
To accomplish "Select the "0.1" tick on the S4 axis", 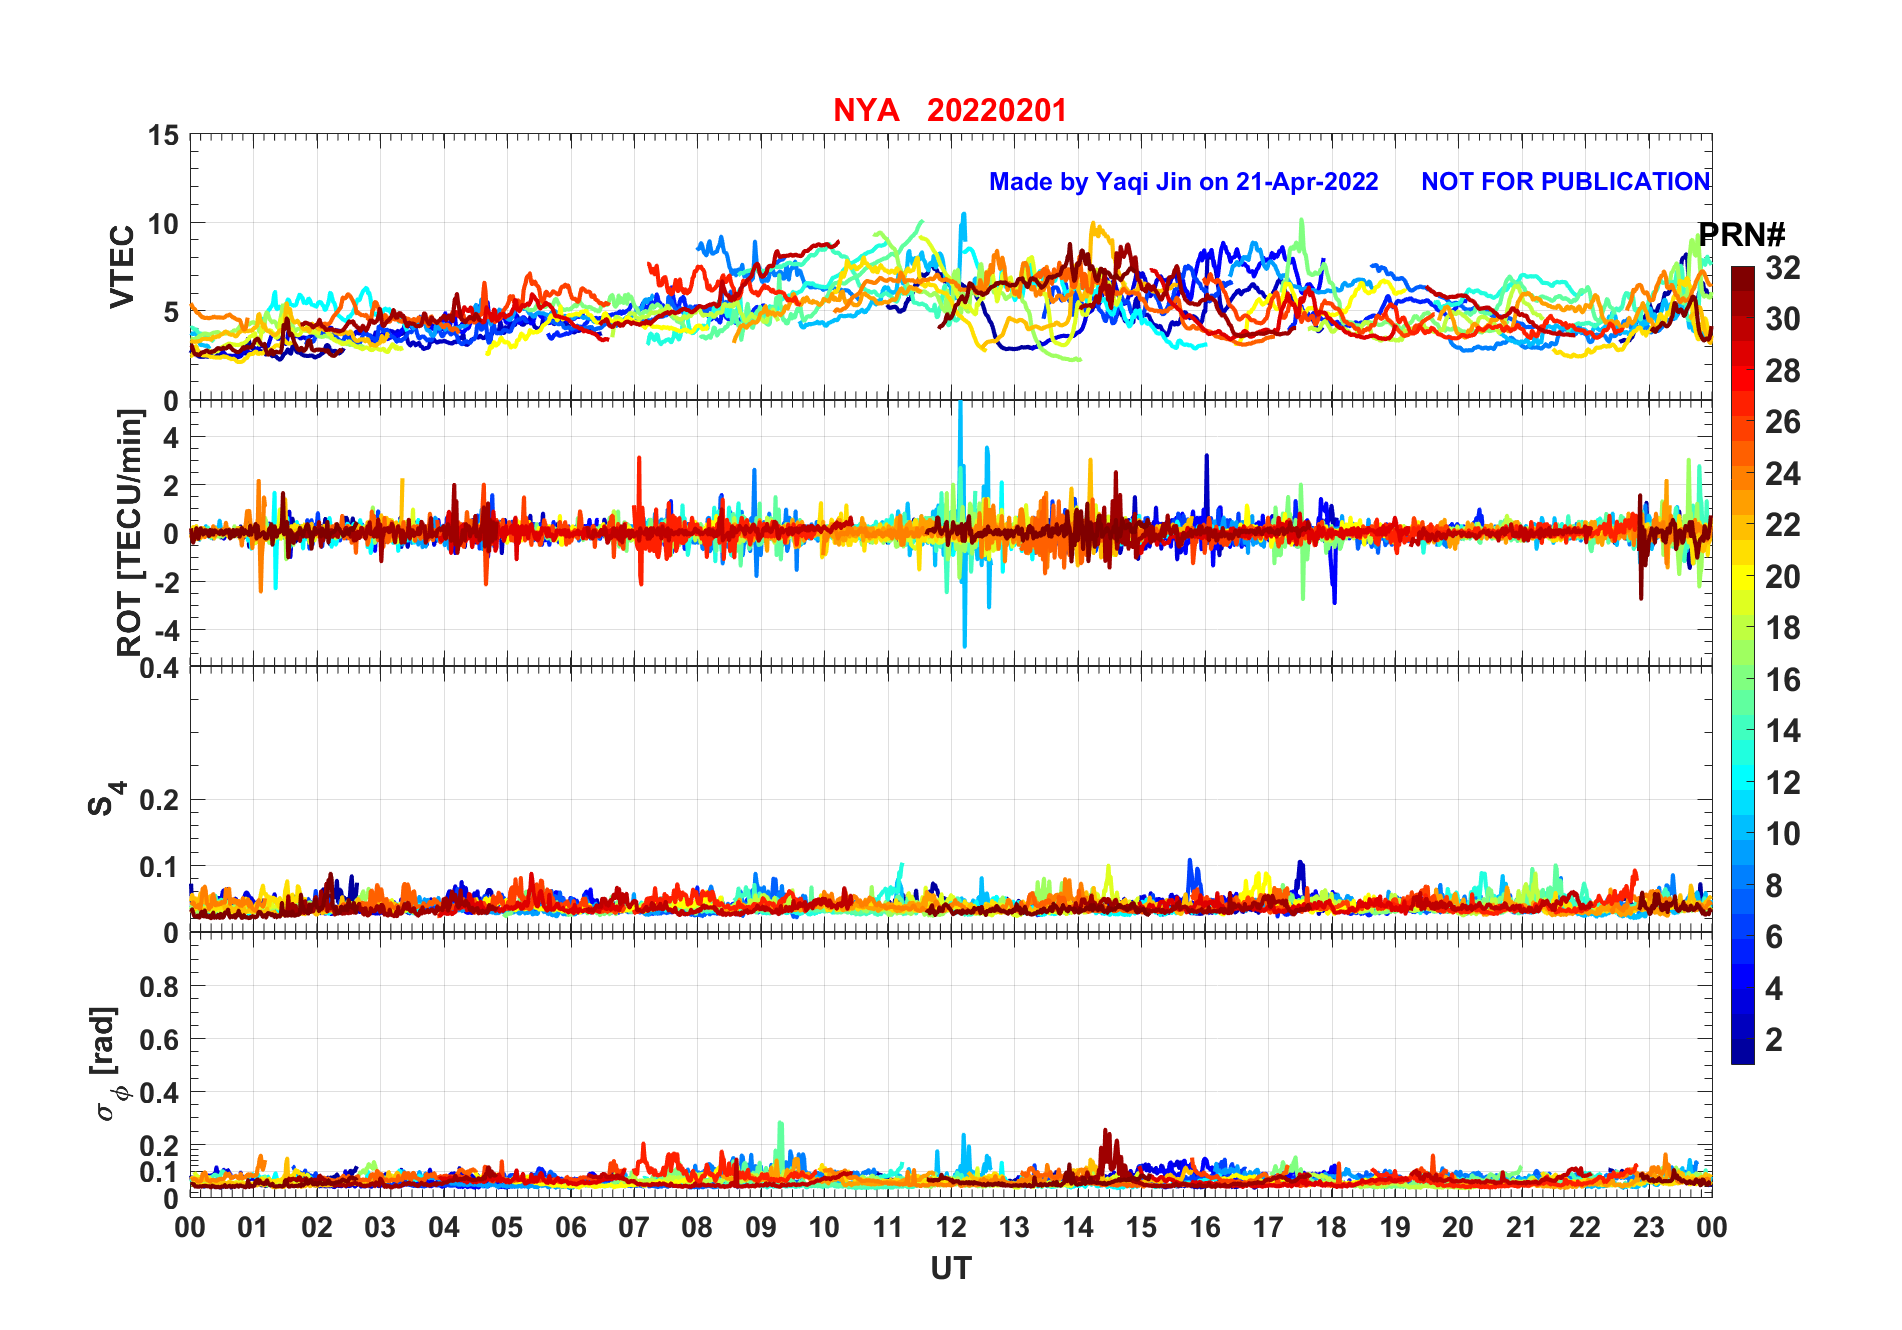I will pyautogui.click(x=160, y=867).
